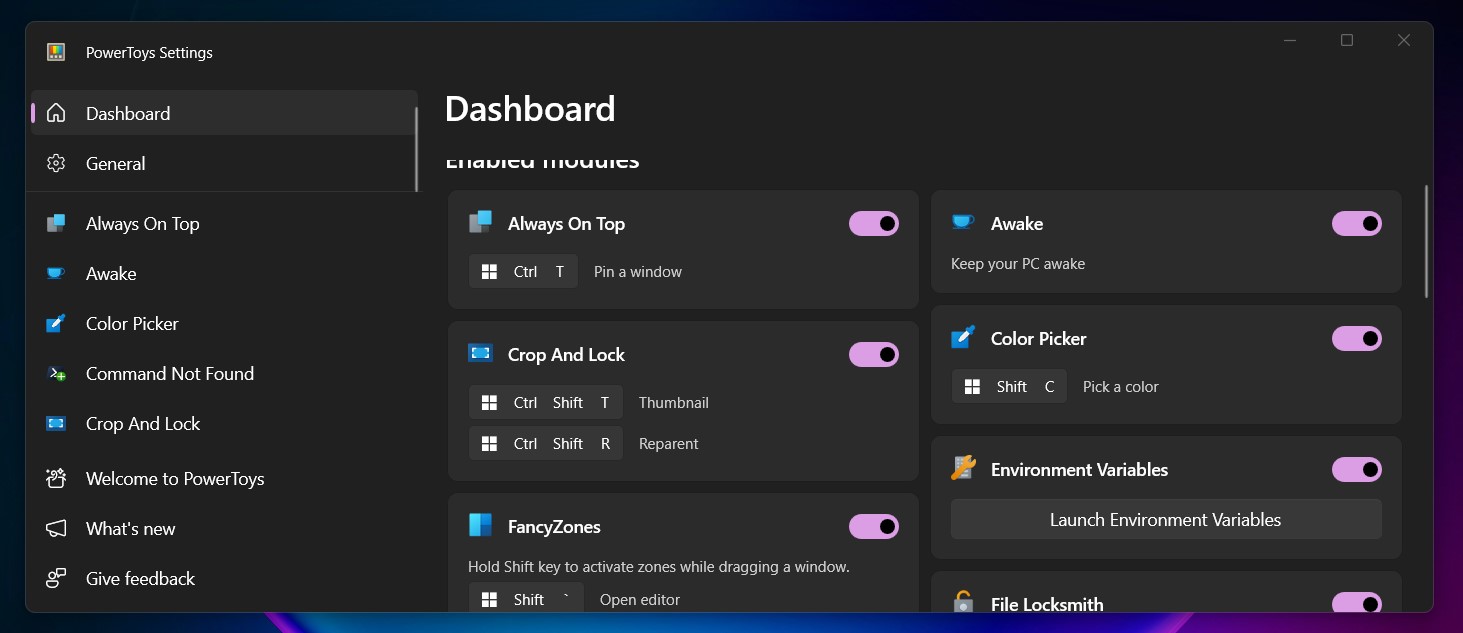Click the Welcome to PowerToys icon
The image size is (1463, 633).
coord(56,478)
